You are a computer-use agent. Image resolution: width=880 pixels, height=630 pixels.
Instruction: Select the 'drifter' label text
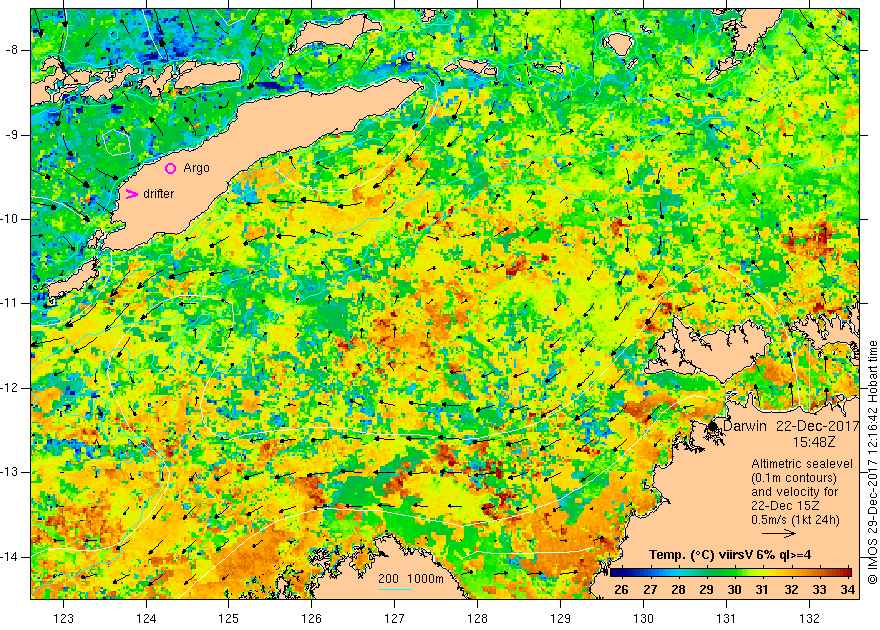(158, 194)
